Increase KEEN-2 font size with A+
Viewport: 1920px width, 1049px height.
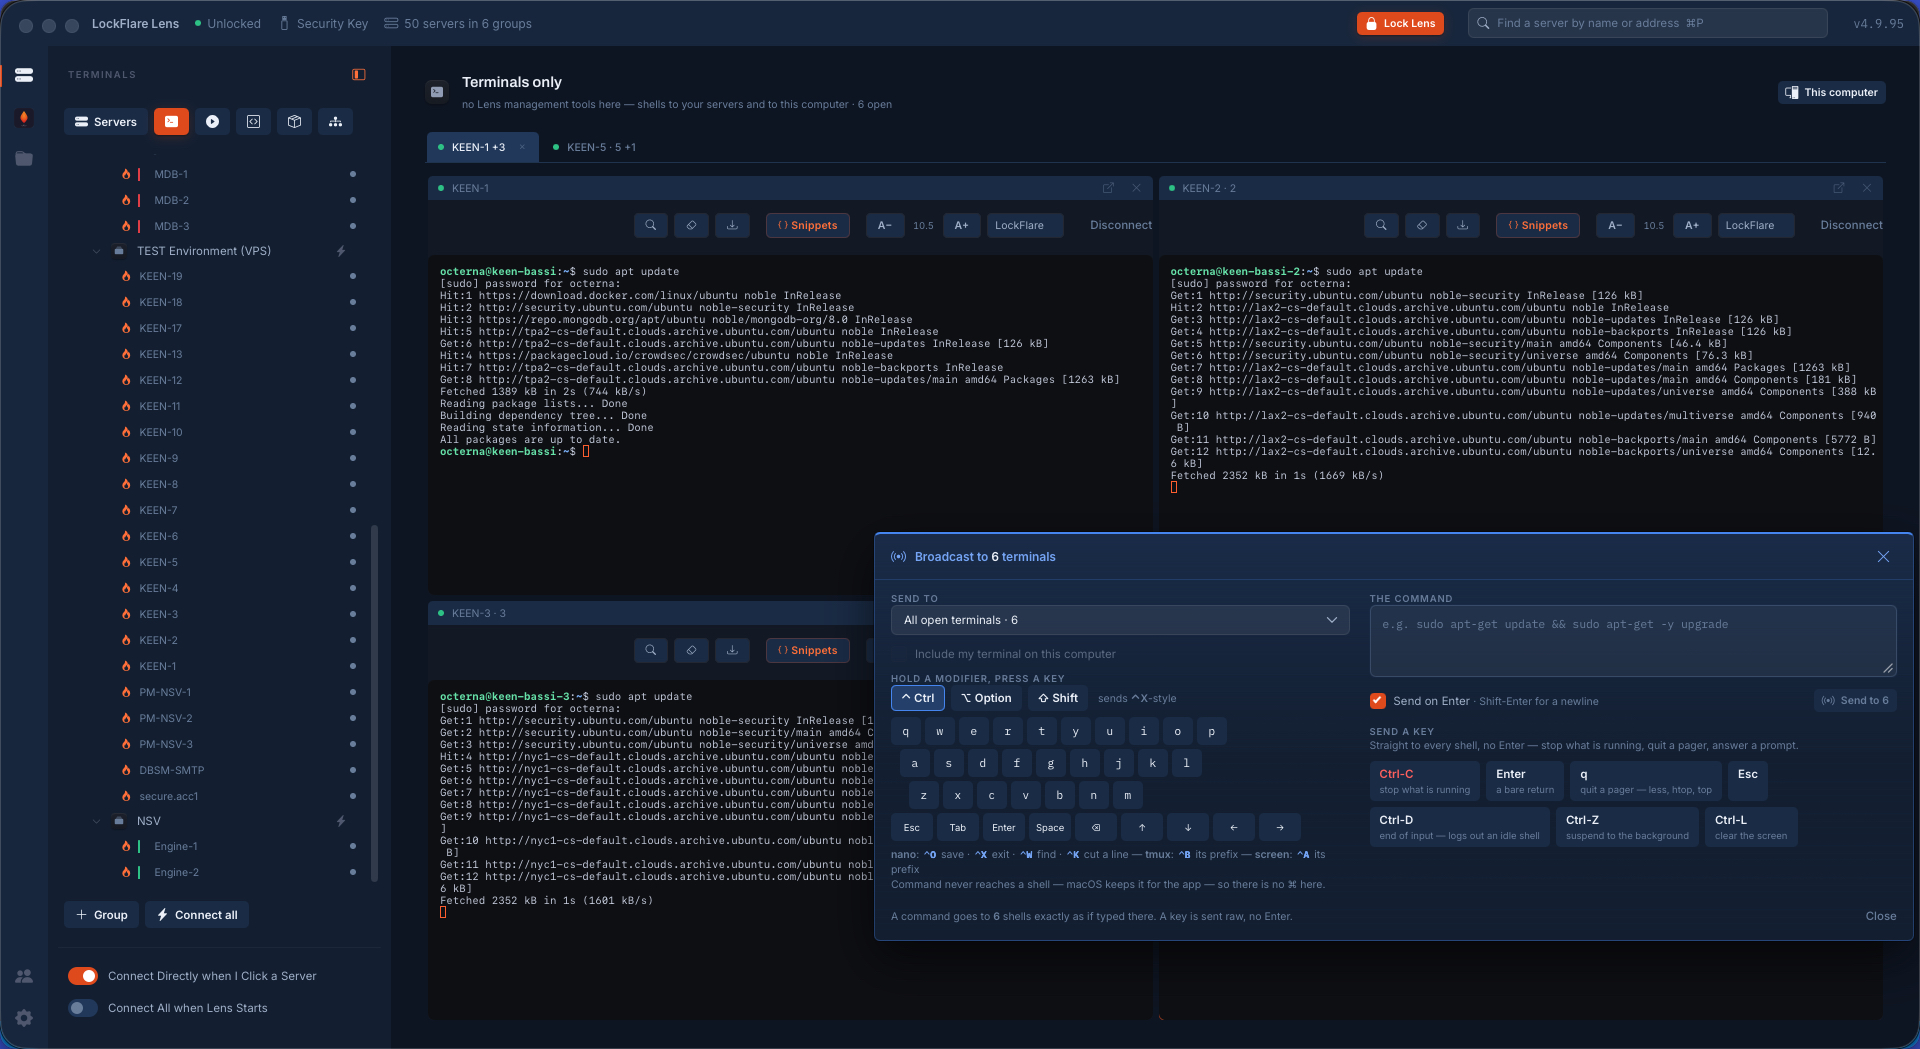click(1692, 226)
